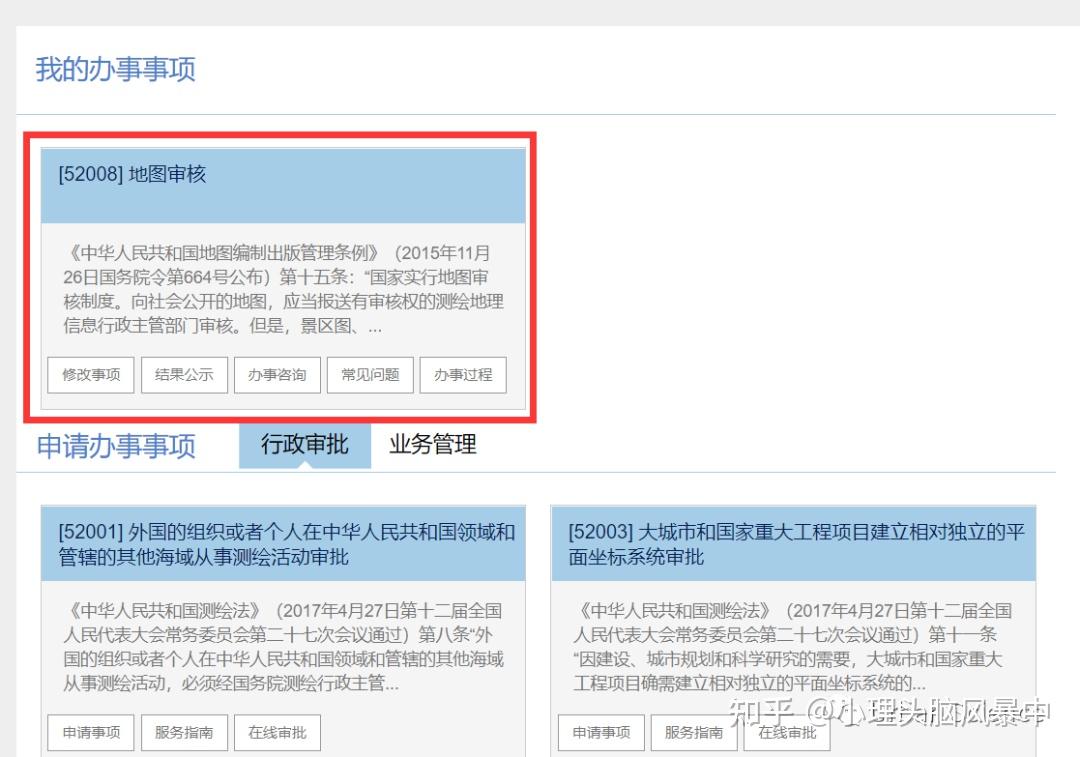Start 在线审批 for item 52003

pos(786,732)
